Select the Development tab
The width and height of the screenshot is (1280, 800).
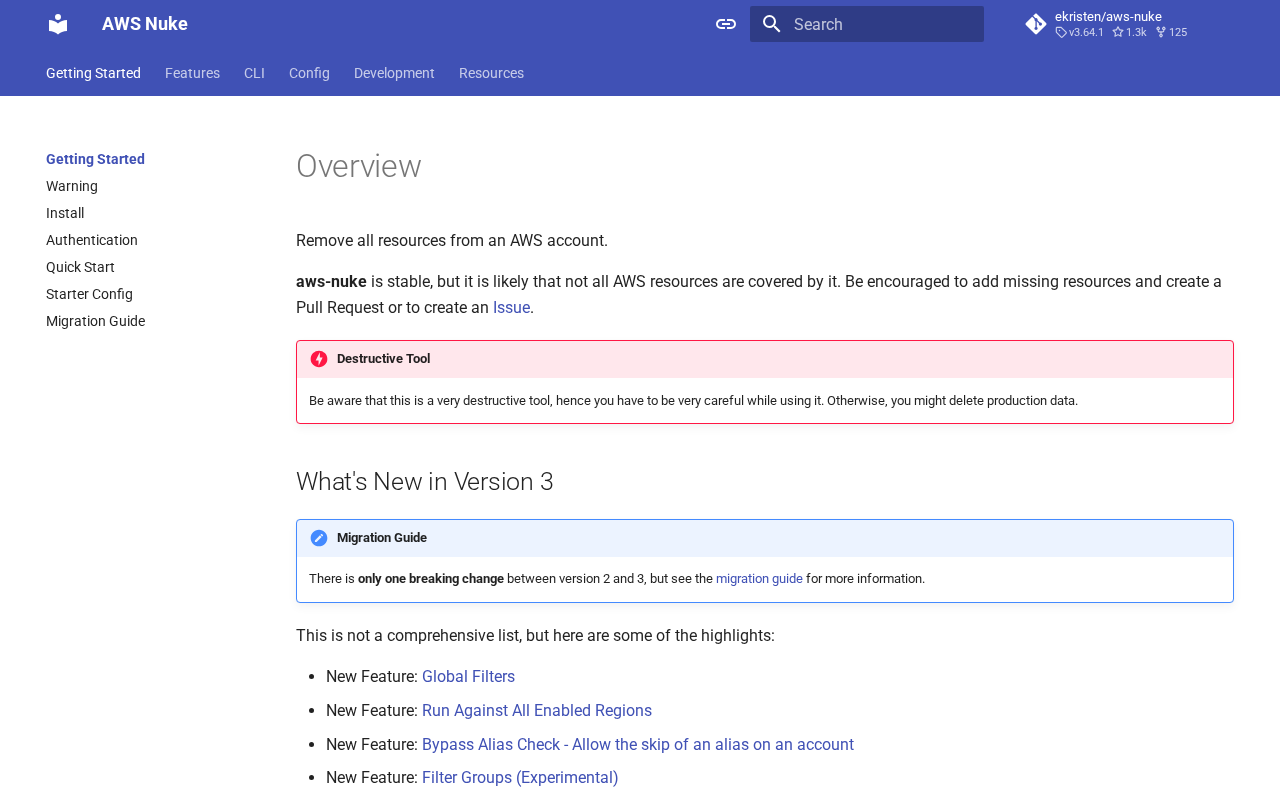[394, 73]
